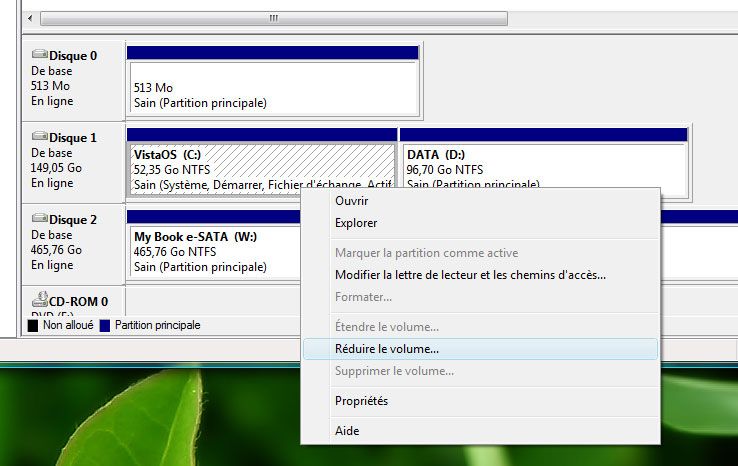Open 'Propriétés' from the context menu
This screenshot has width=738, height=466.
(361, 401)
